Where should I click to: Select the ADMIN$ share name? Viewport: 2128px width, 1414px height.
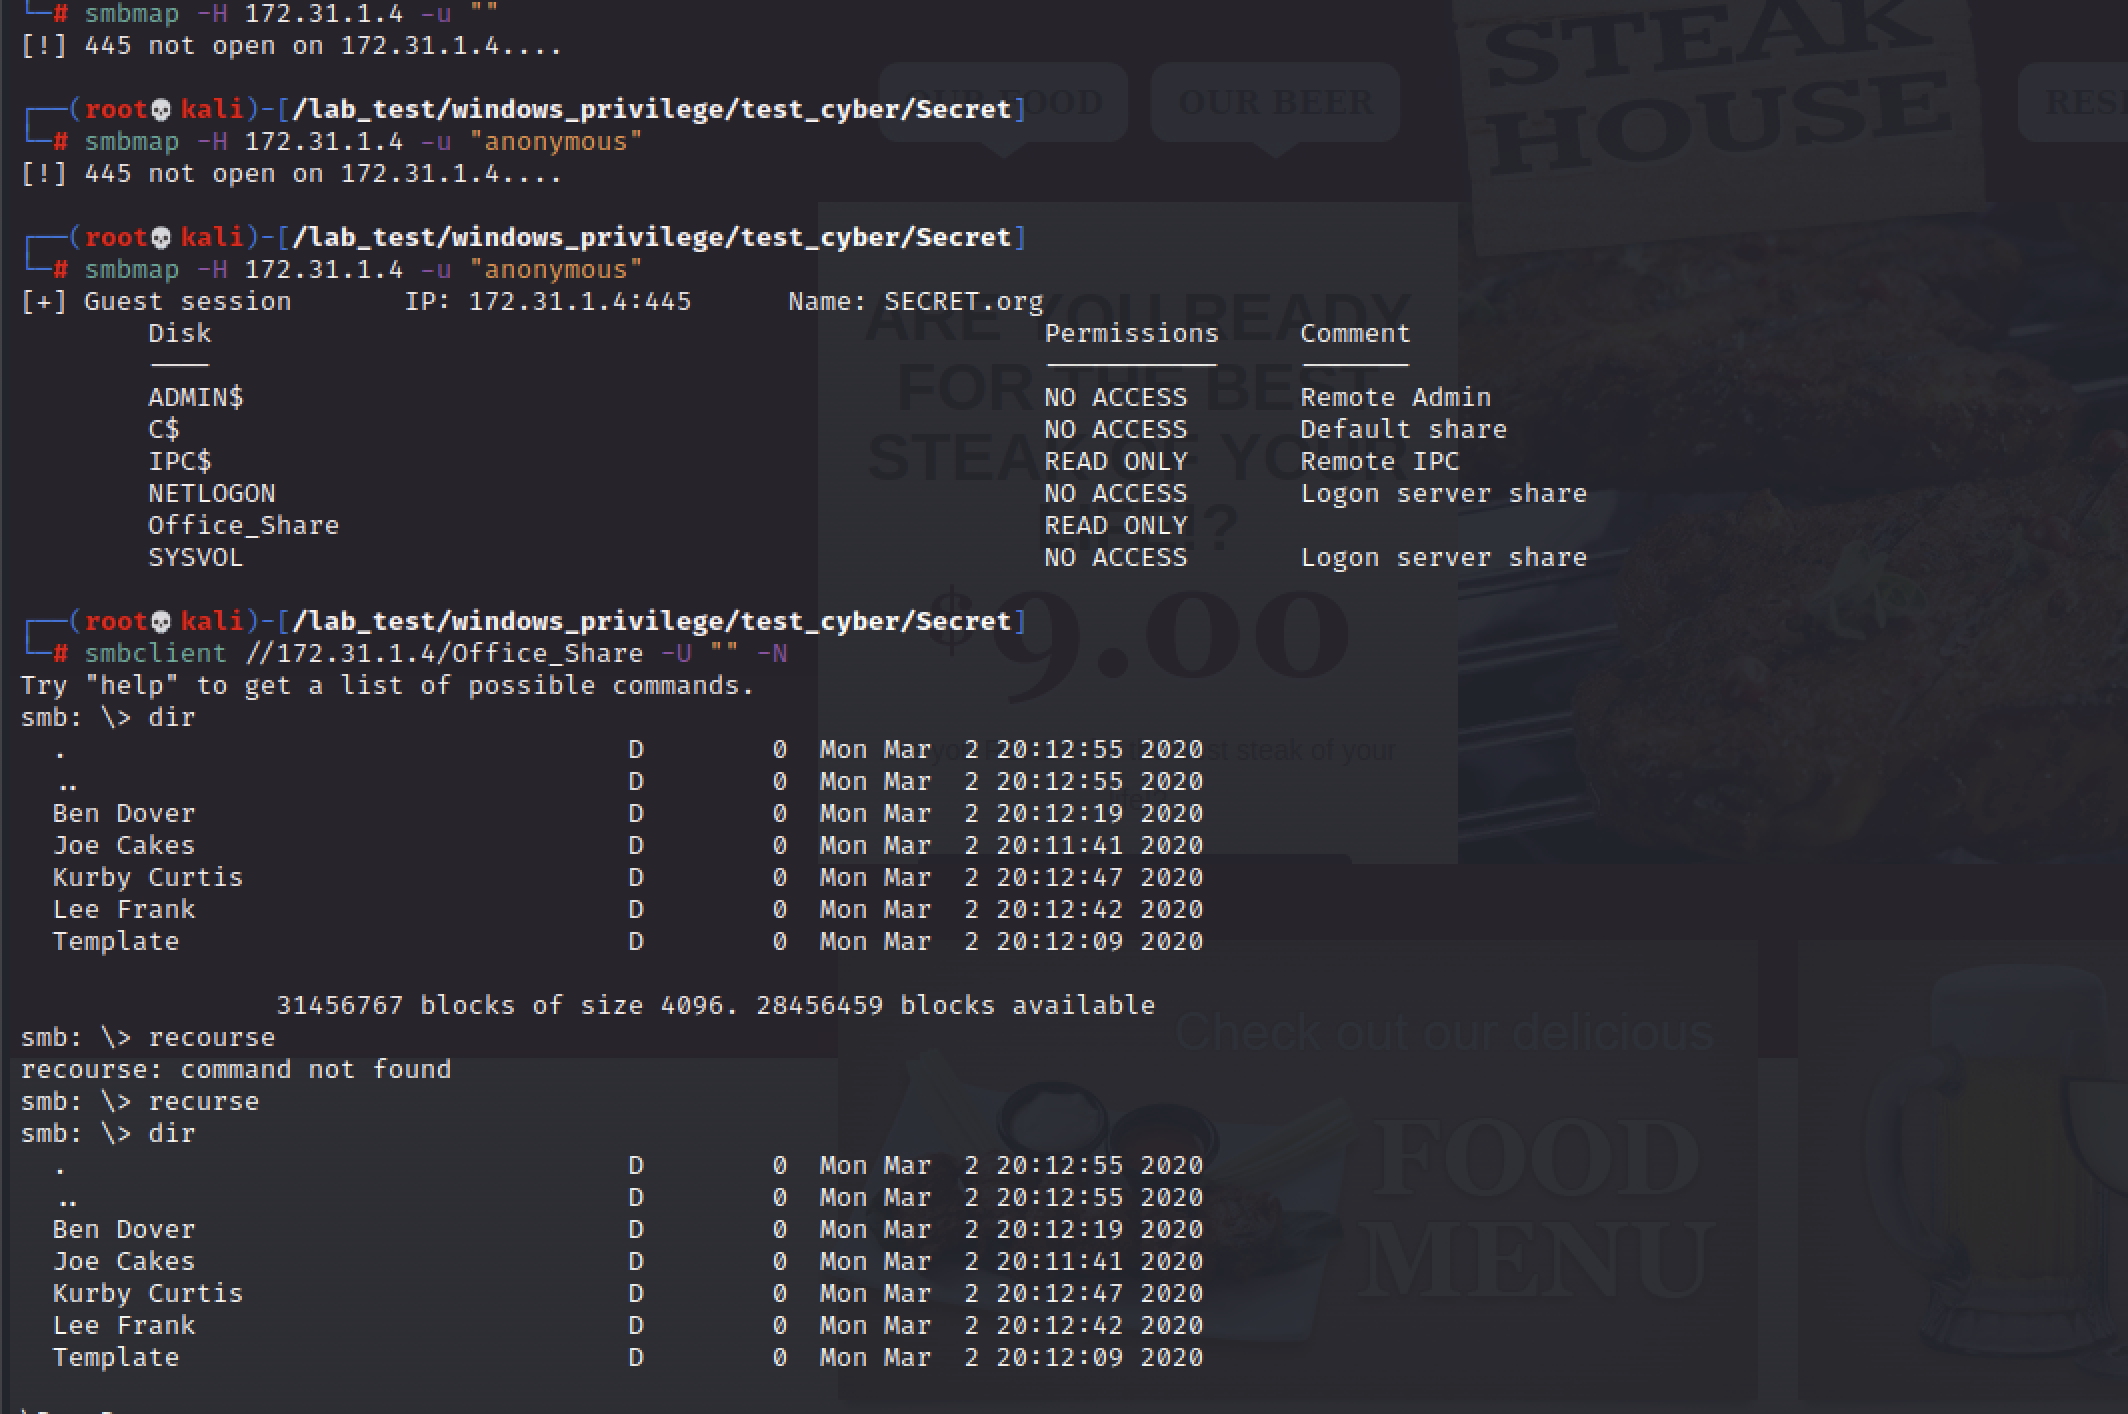(x=195, y=398)
